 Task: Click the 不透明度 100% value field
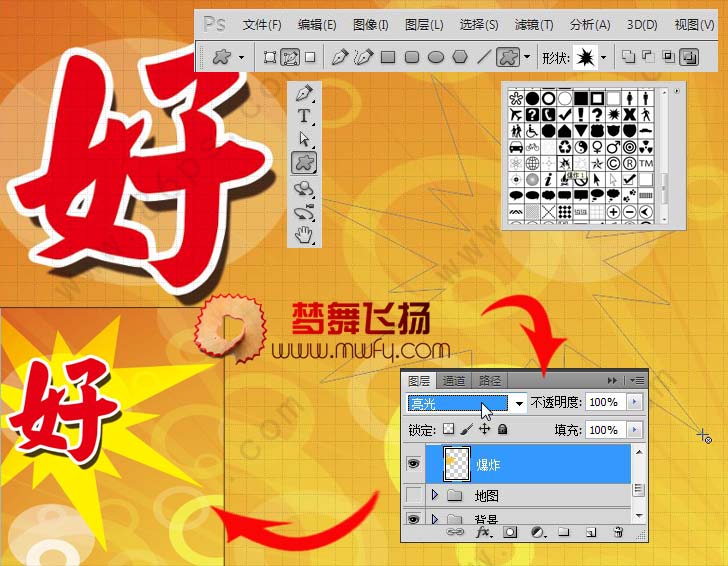pos(605,402)
